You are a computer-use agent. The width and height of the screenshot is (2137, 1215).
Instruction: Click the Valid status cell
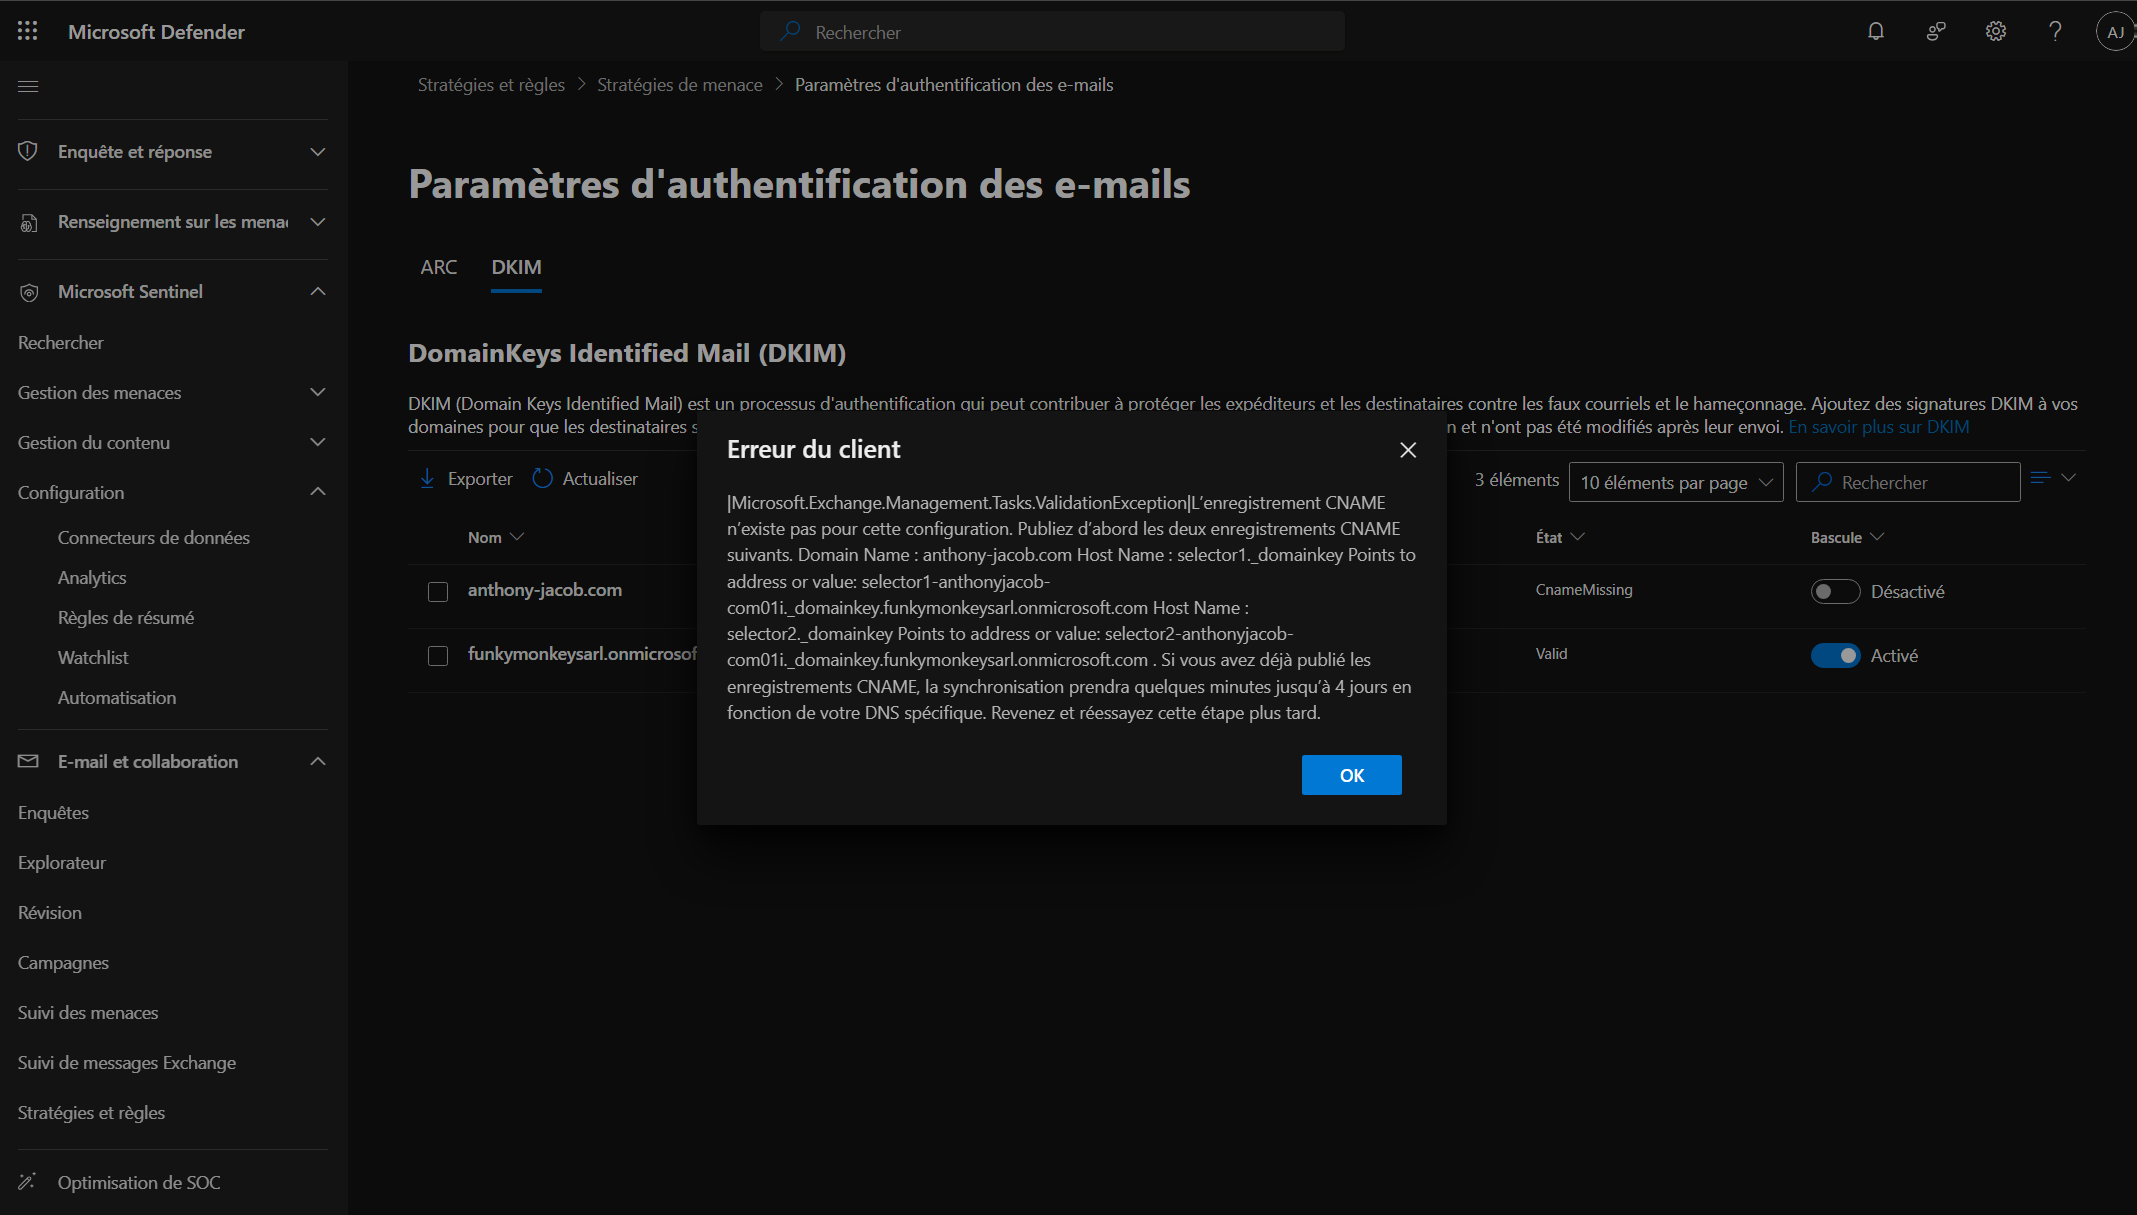pos(1552,654)
